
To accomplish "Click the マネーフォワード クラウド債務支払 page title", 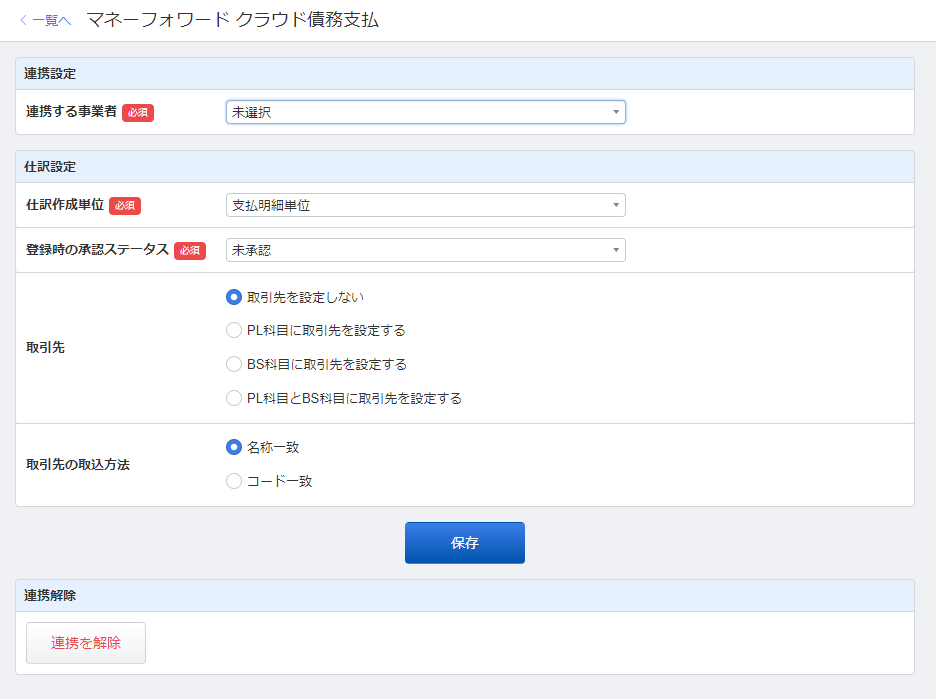I will click(x=233, y=20).
